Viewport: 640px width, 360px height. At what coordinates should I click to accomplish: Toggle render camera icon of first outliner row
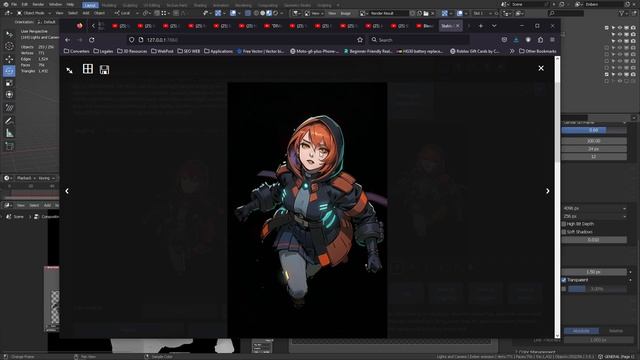tap(633, 28)
